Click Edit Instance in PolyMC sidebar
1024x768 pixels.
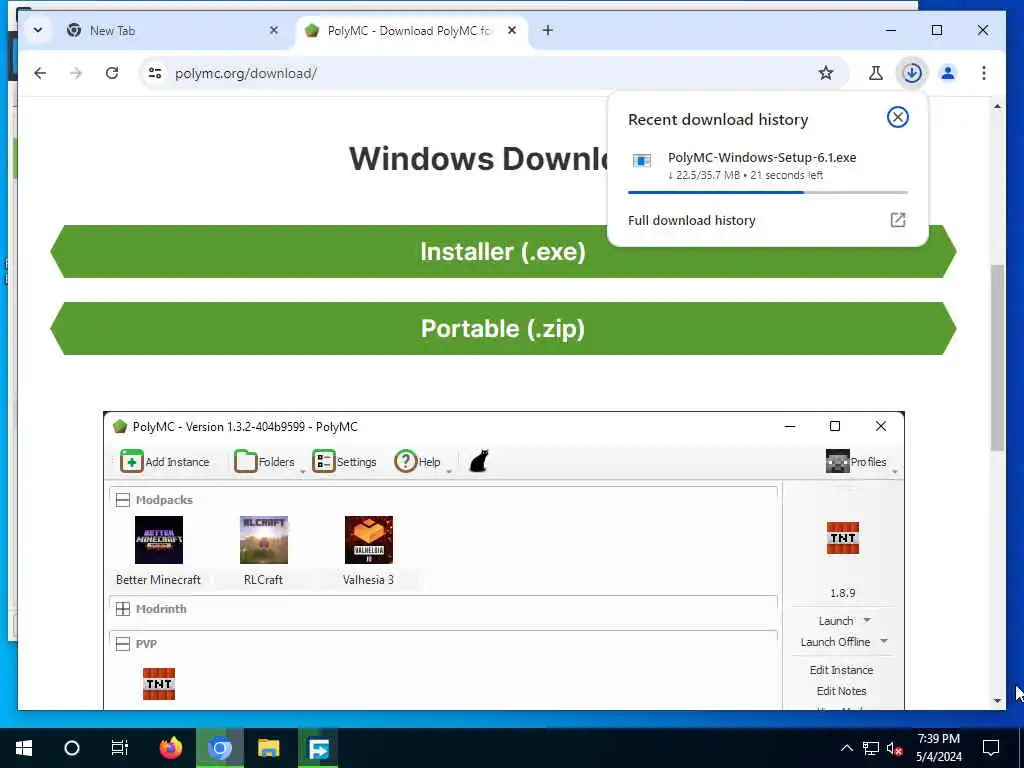(841, 670)
